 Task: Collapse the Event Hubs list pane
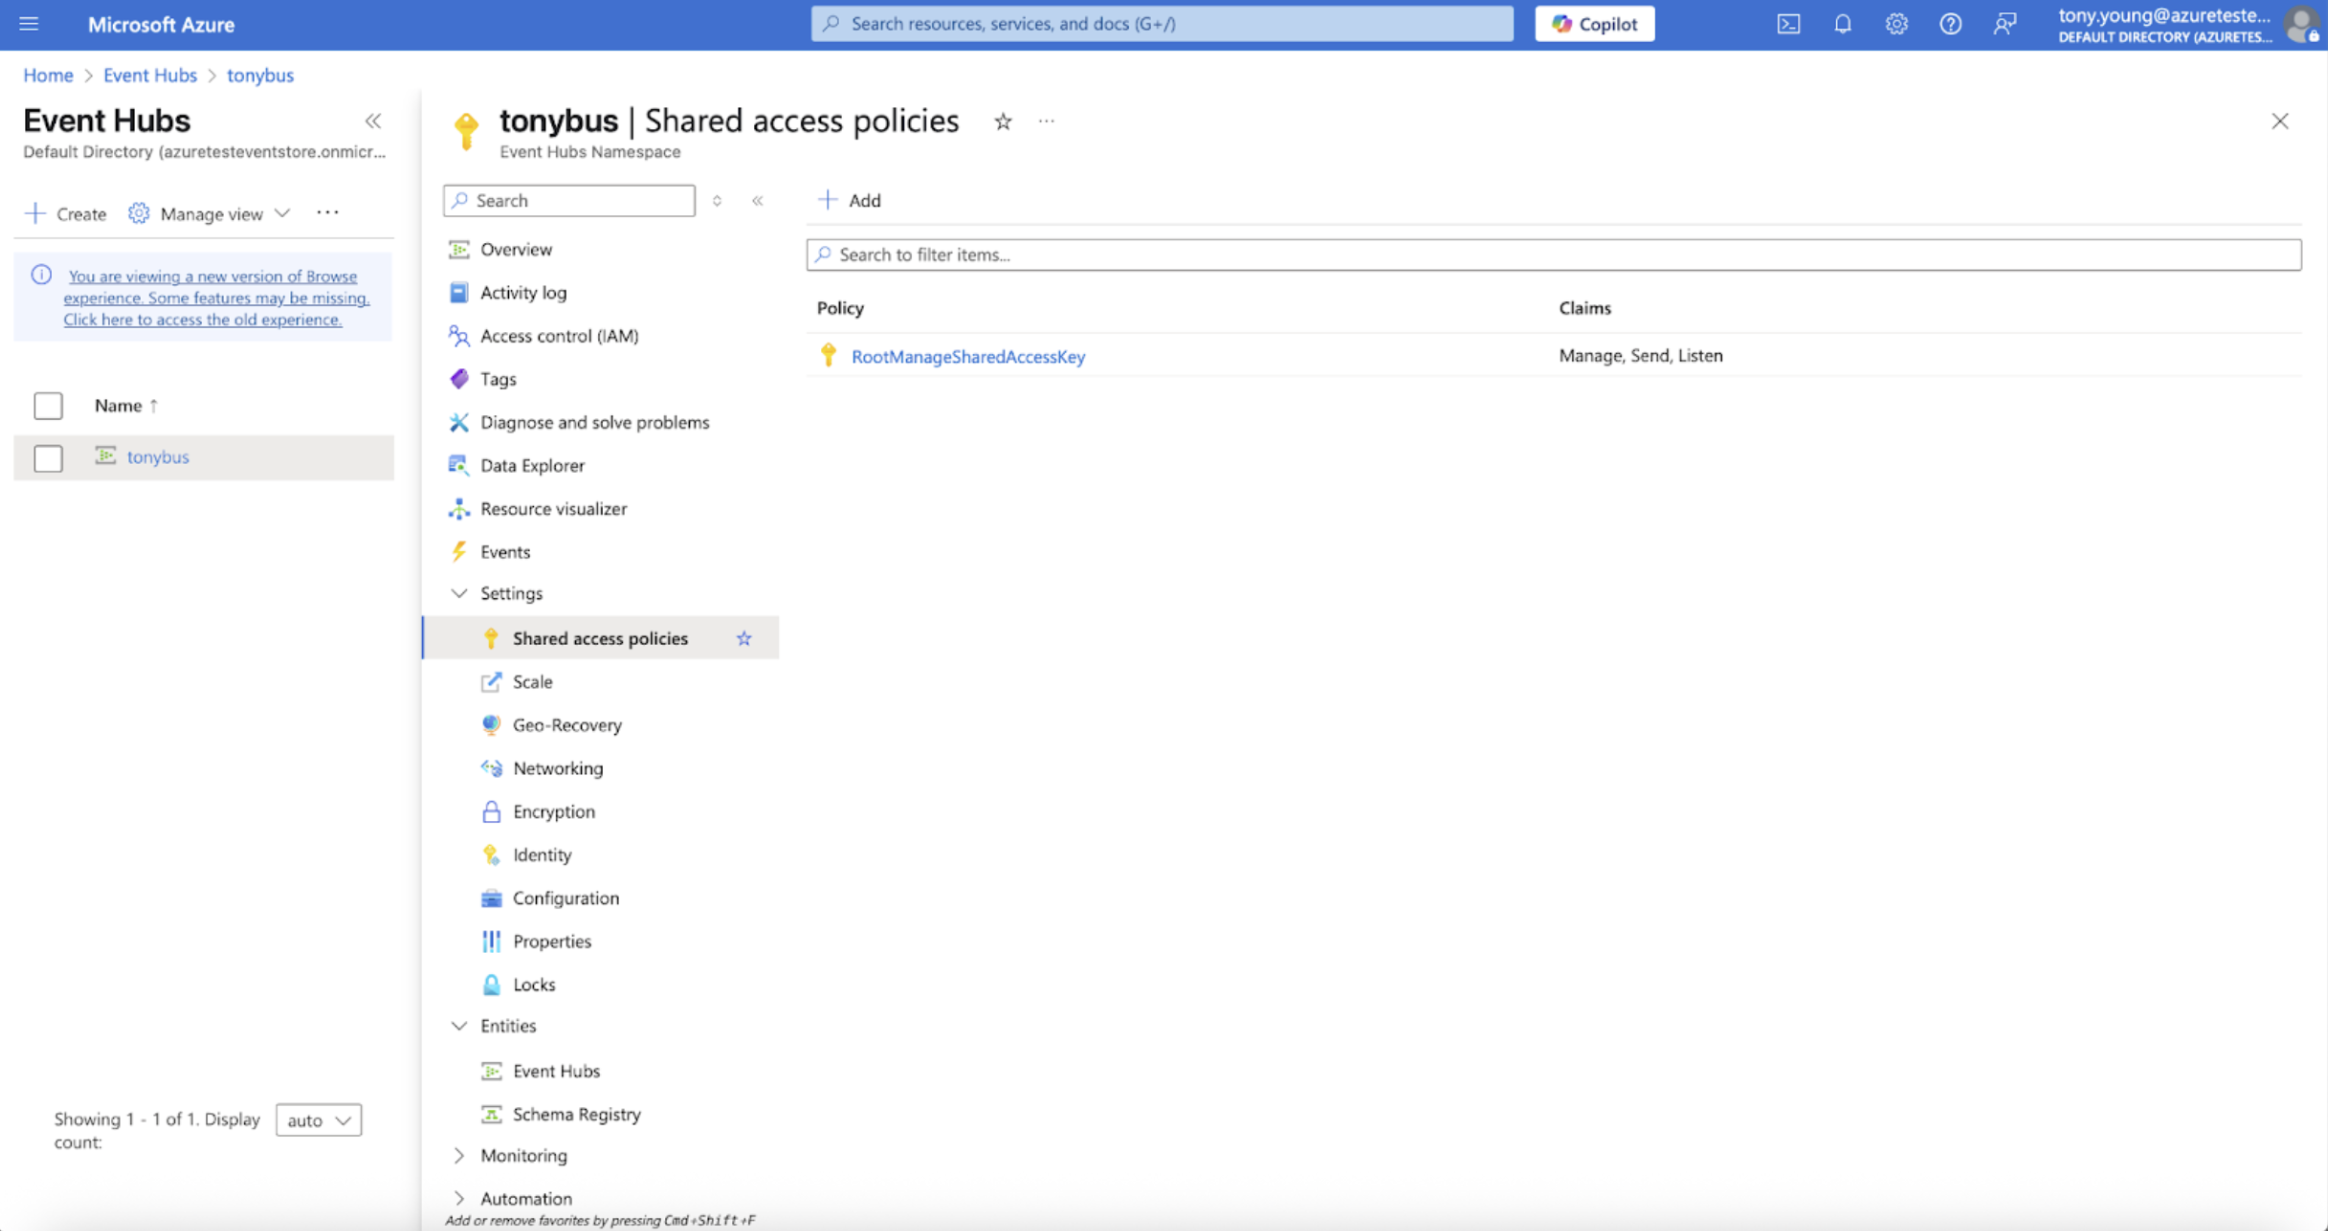tap(373, 121)
